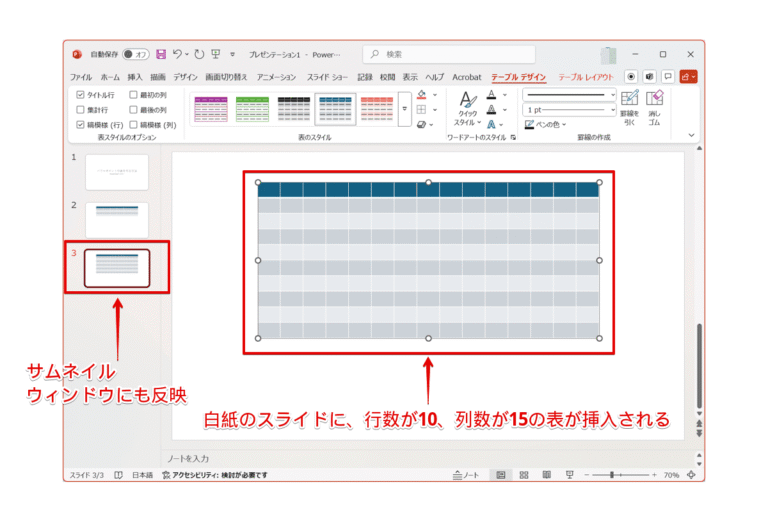Toggle the ノート notes button
This screenshot has height=512, width=768.
click(465, 475)
